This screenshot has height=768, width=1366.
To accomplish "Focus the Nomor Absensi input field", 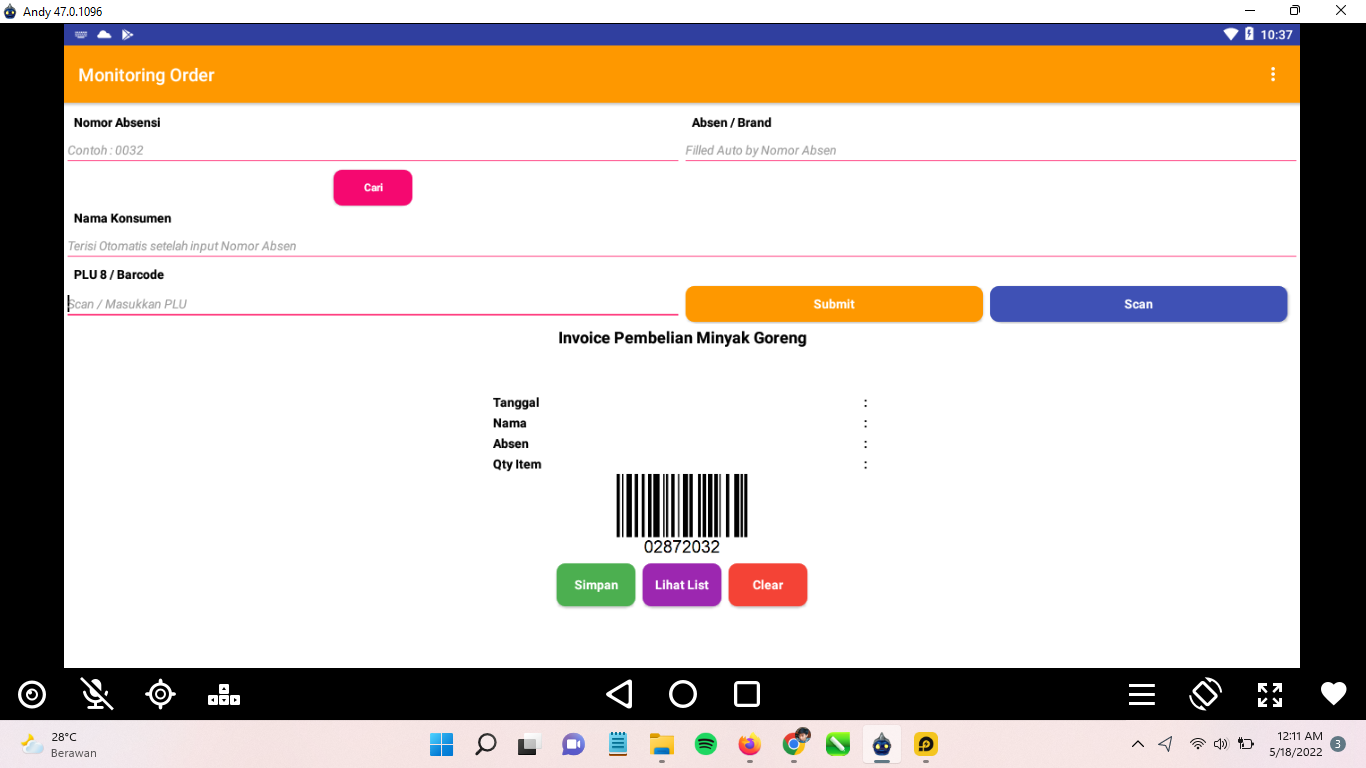I will (372, 150).
